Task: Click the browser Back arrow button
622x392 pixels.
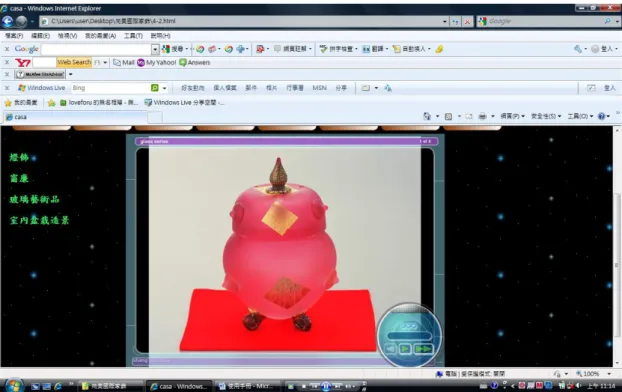Action: (x=8, y=21)
